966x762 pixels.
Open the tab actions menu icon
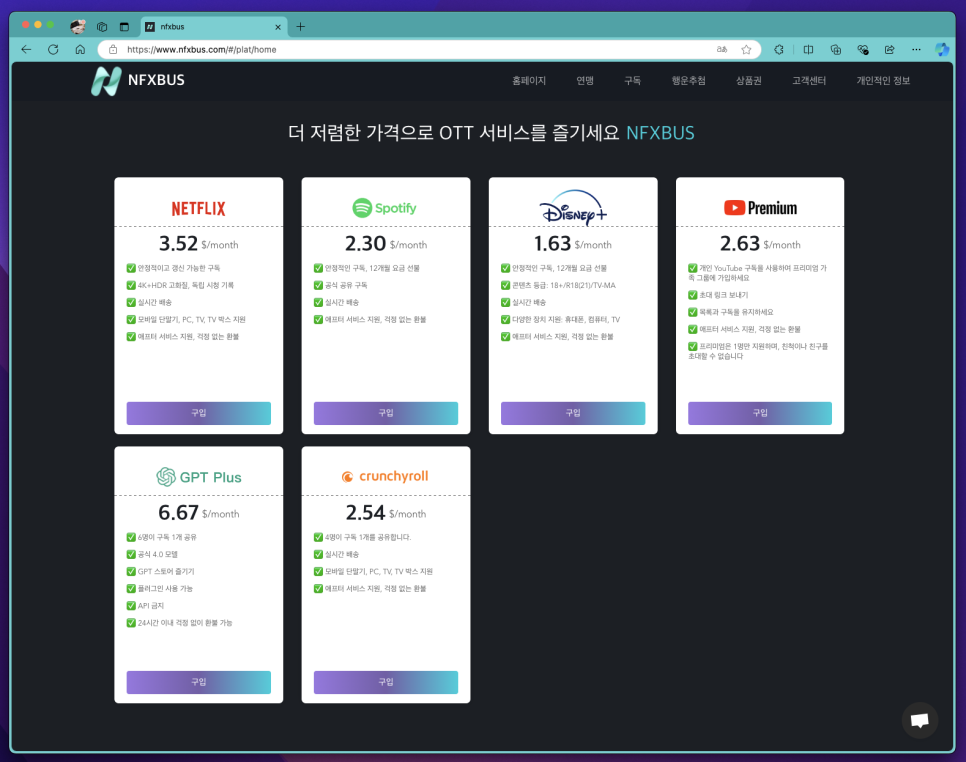point(124,26)
